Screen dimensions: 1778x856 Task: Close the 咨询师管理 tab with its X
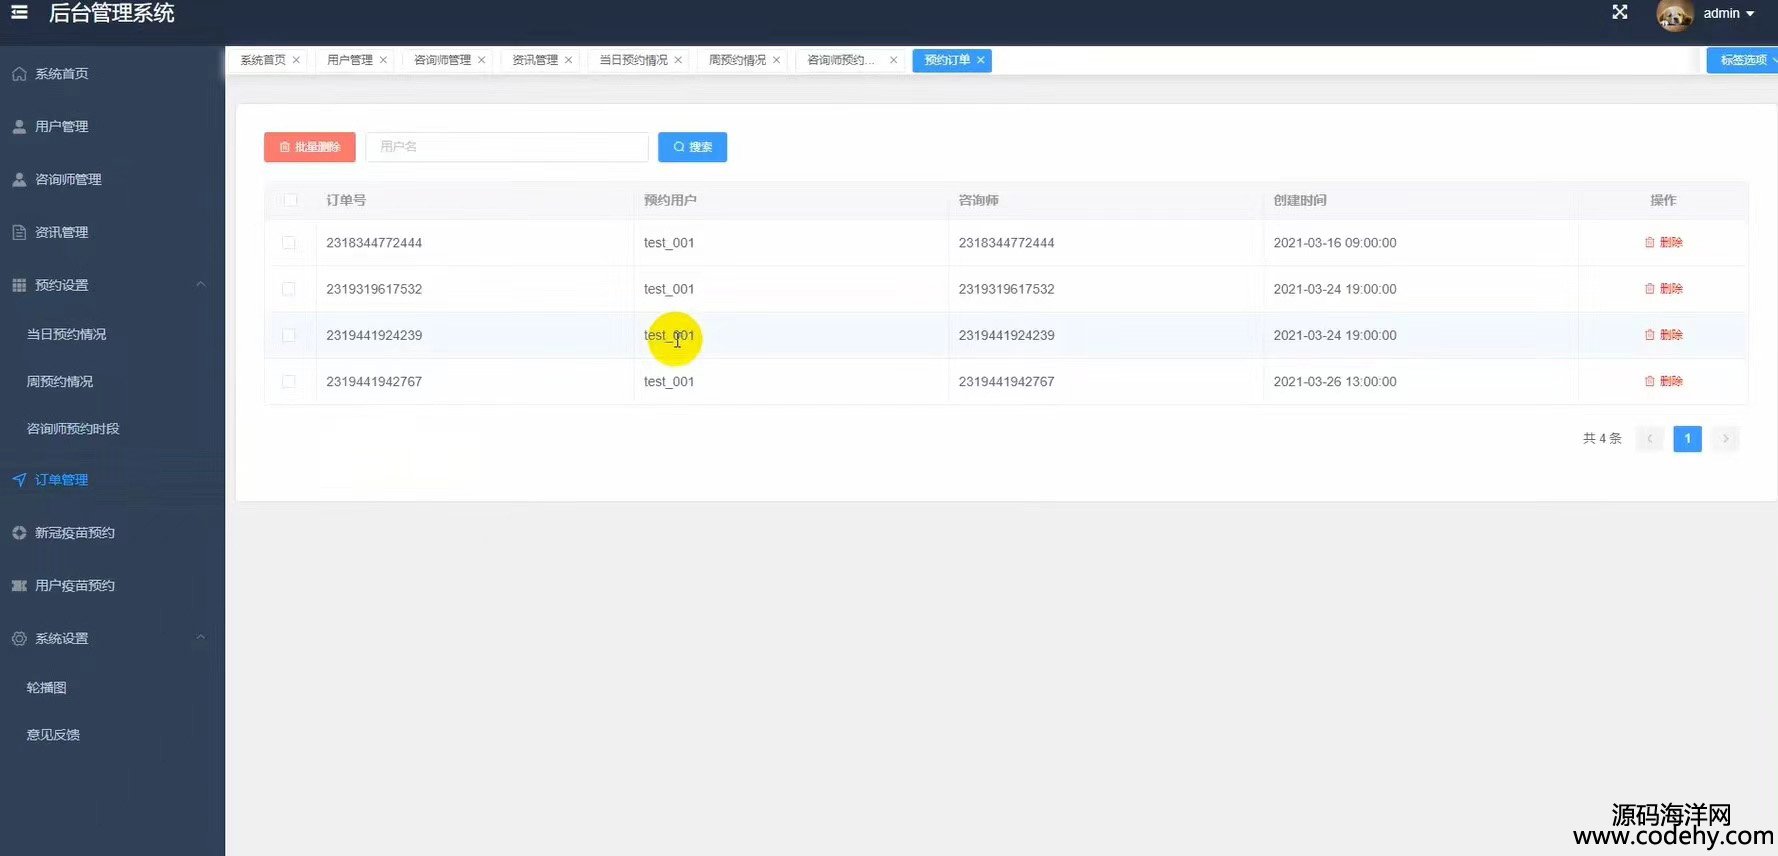click(x=481, y=60)
